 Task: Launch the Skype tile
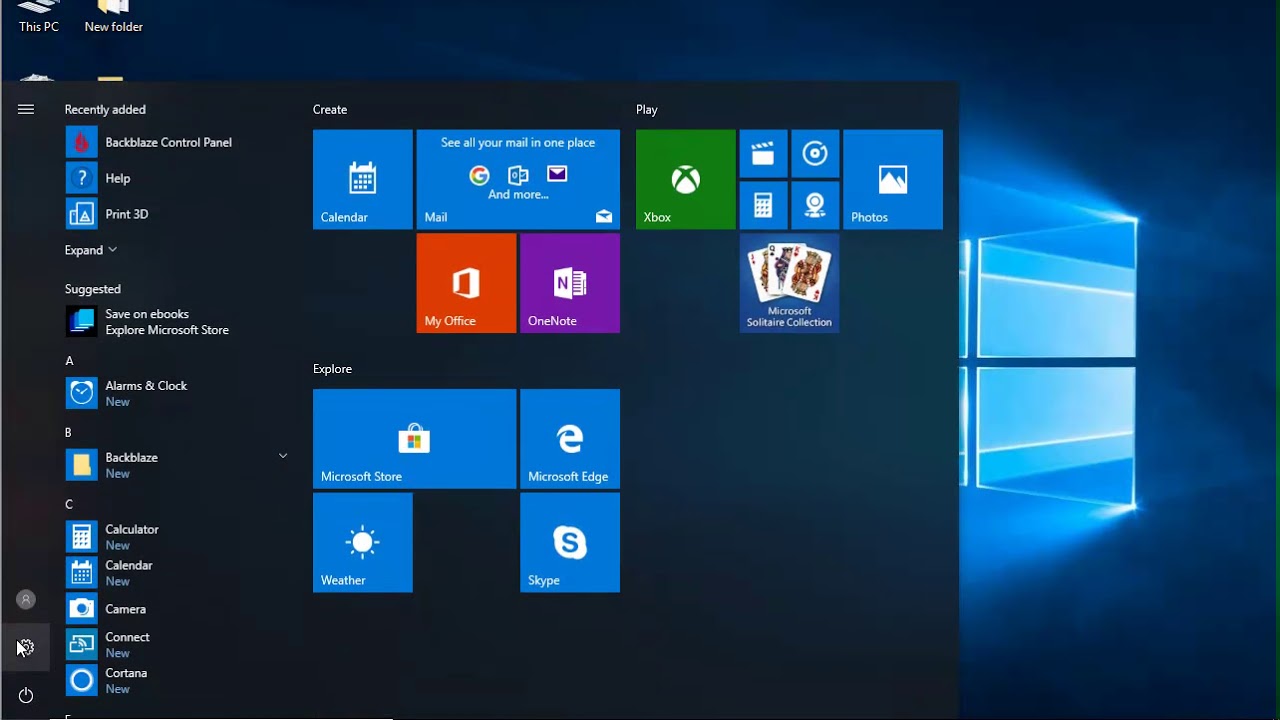[570, 543]
